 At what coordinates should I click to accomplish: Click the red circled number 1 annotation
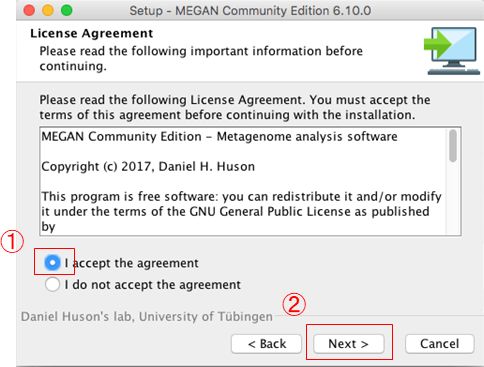click(12, 242)
